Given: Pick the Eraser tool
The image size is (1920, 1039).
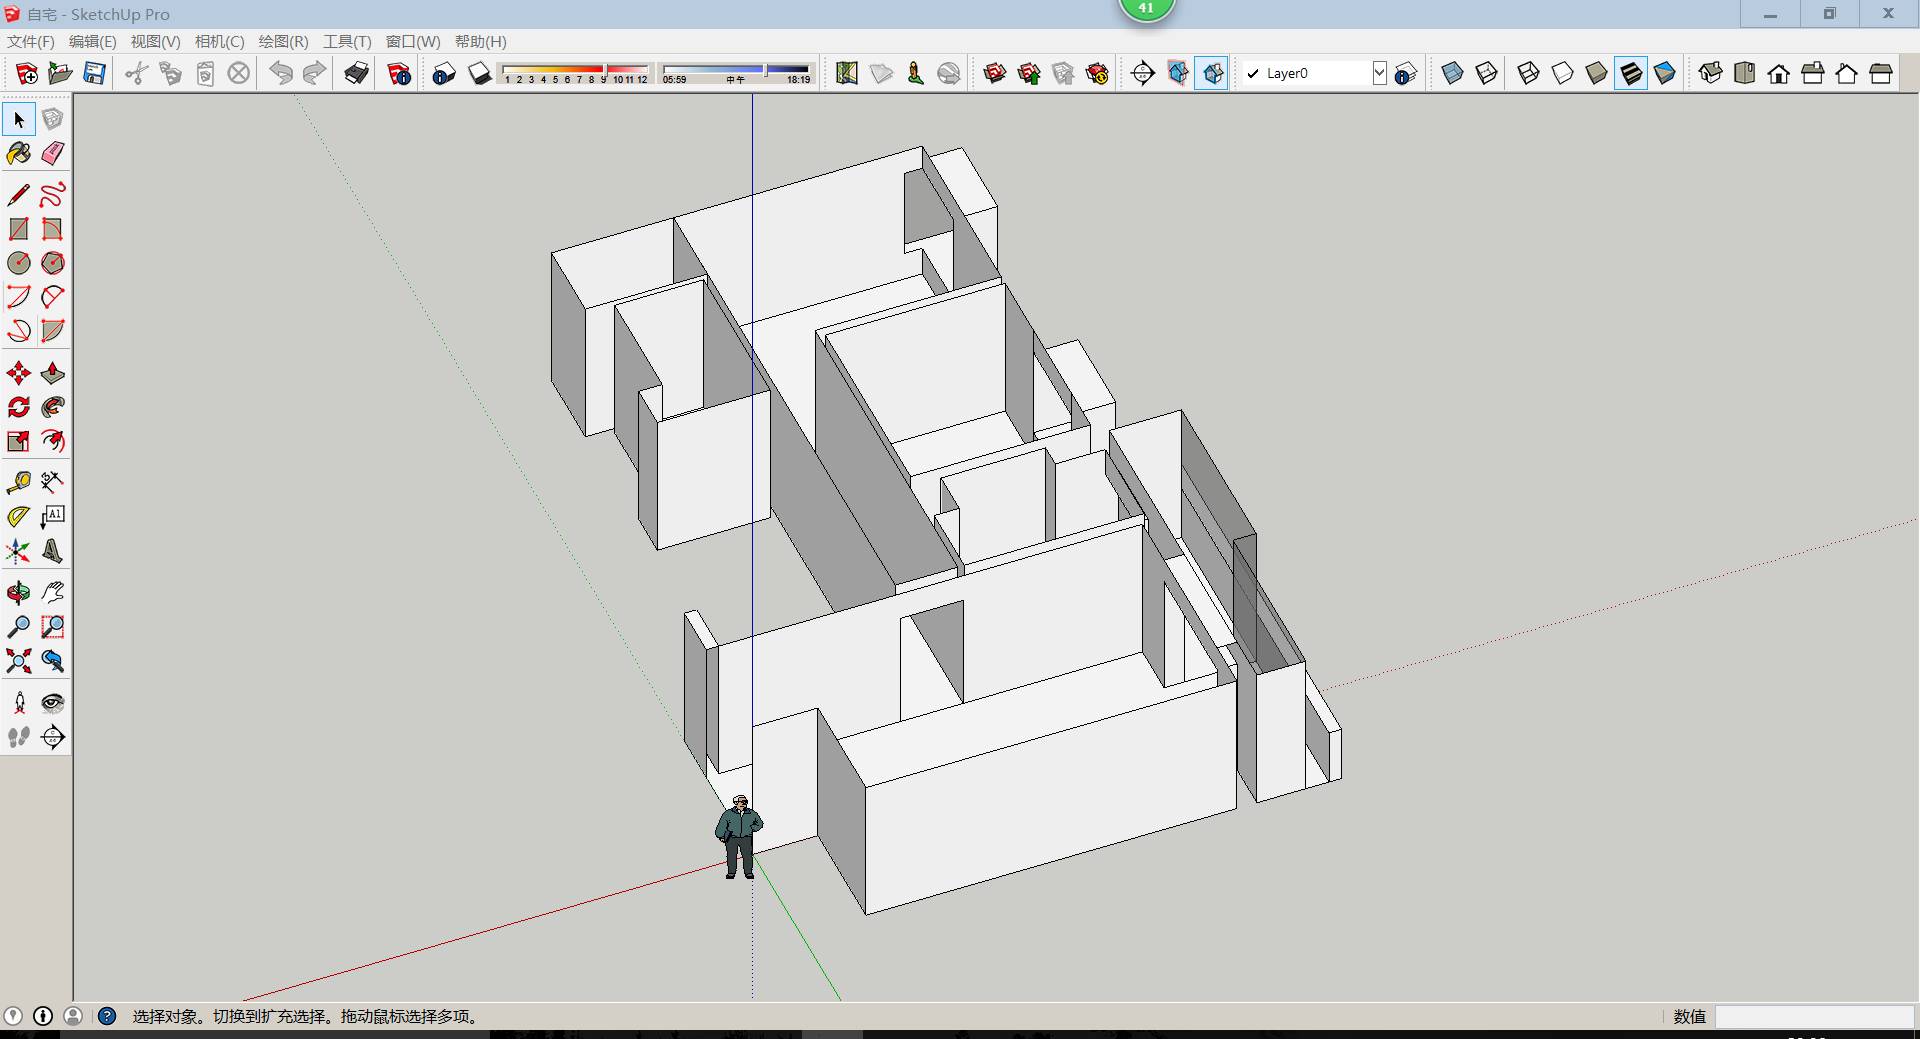Looking at the screenshot, I should tap(53, 153).
